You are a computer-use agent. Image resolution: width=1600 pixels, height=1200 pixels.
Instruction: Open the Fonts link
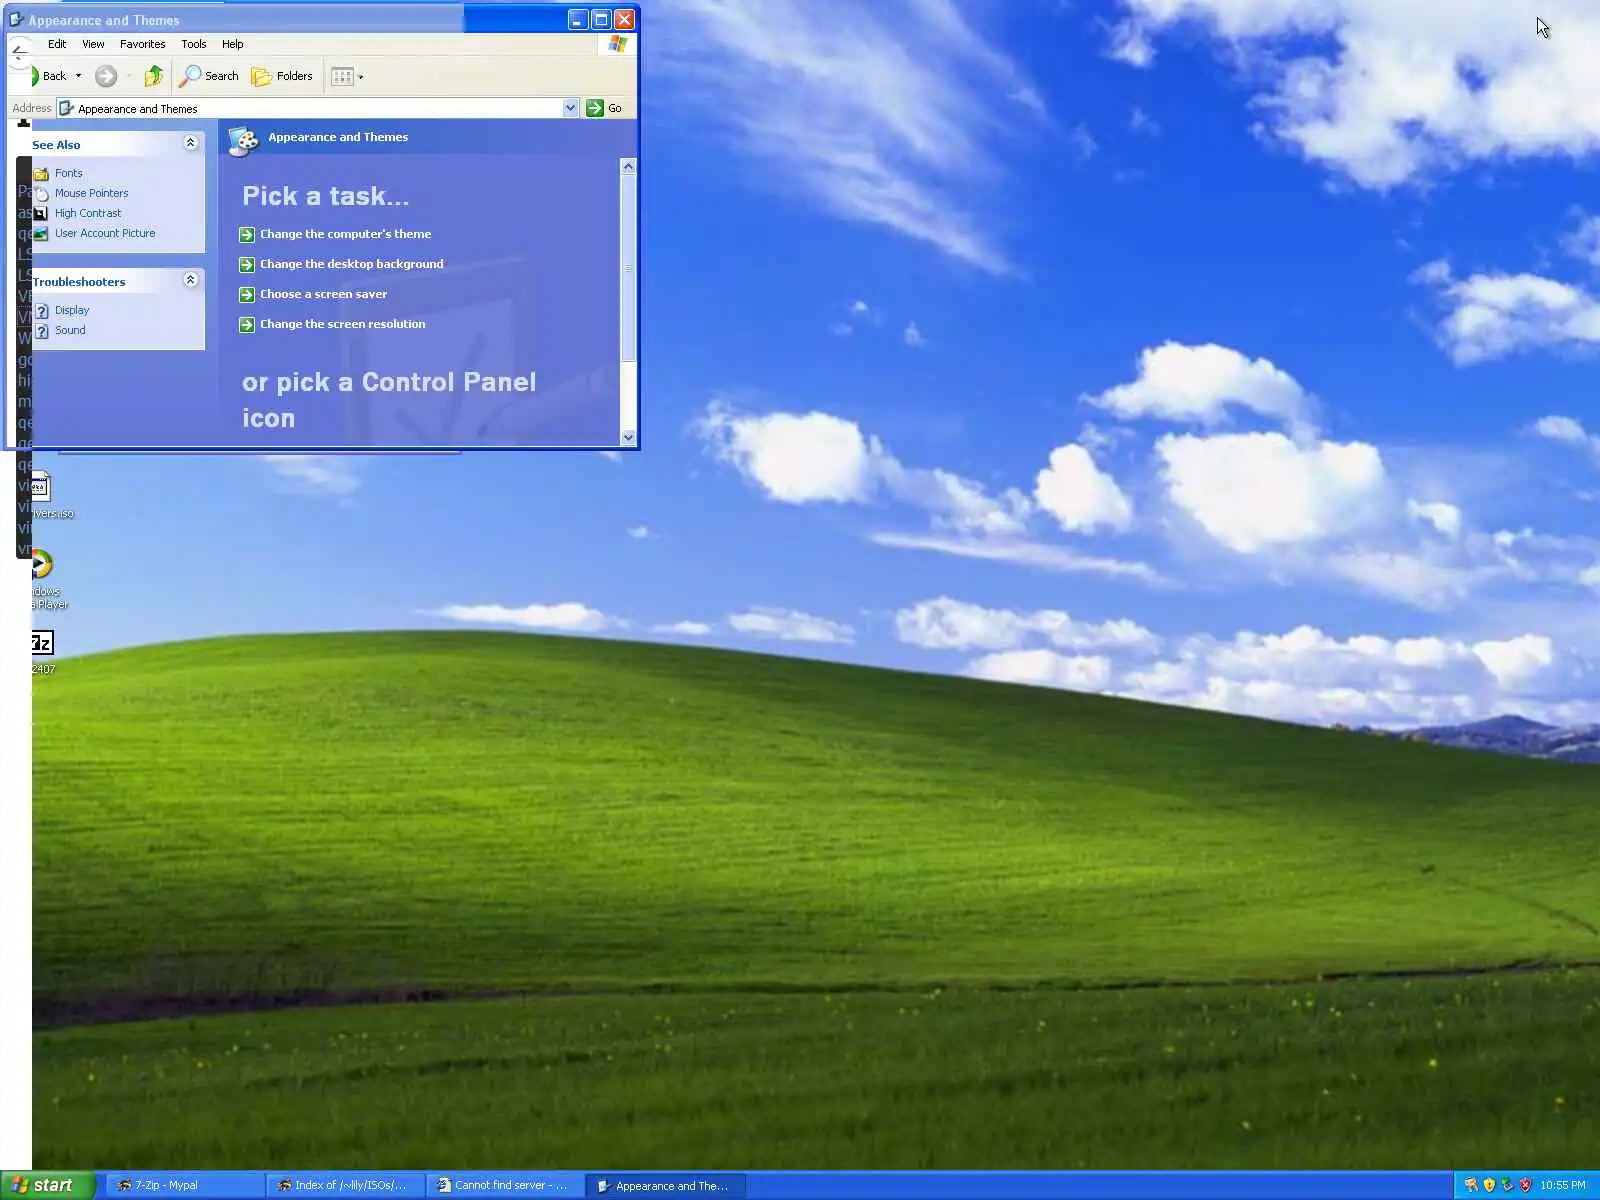pyautogui.click(x=69, y=173)
